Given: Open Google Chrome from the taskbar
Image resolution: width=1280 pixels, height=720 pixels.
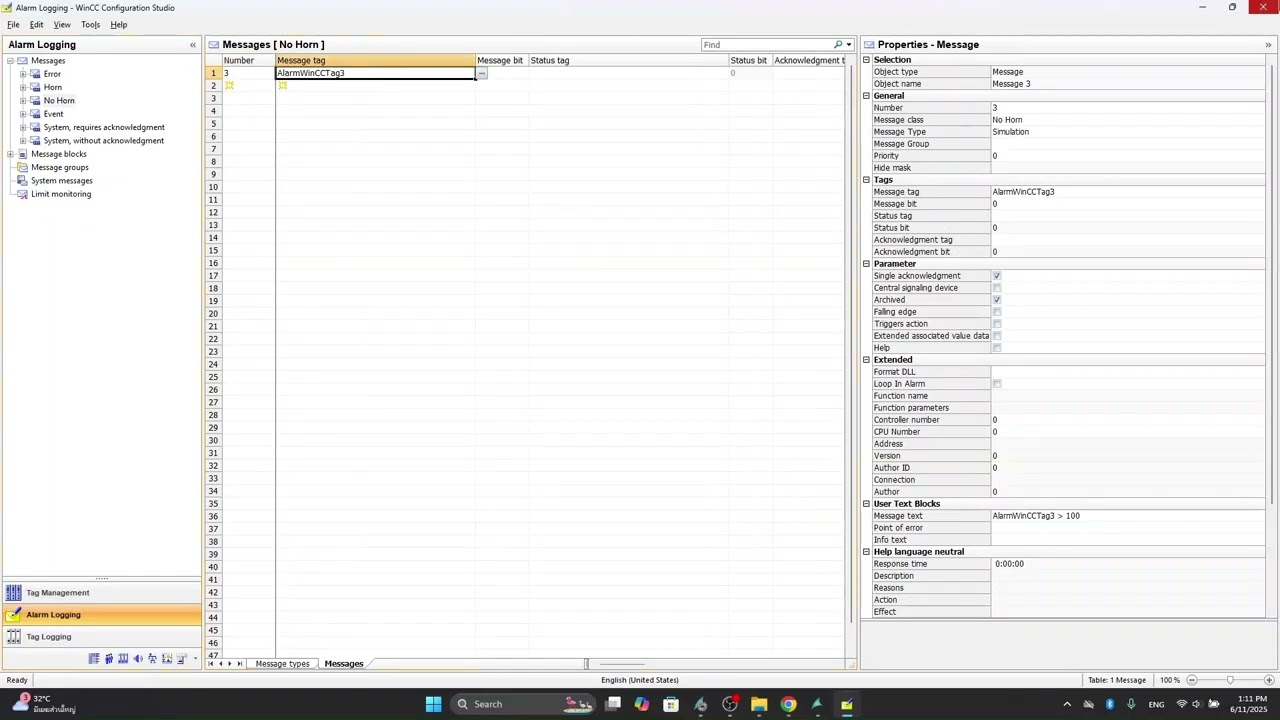Looking at the screenshot, I should [788, 704].
